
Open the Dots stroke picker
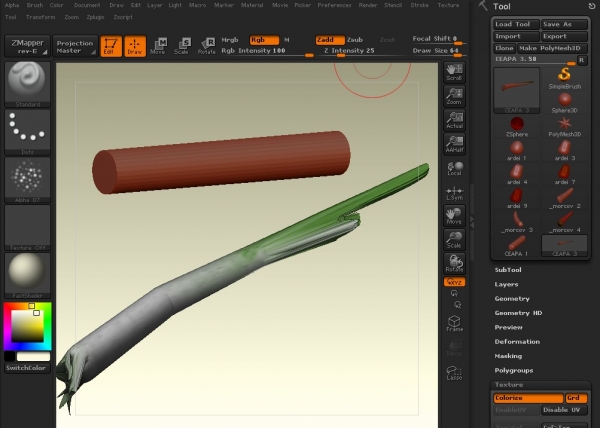click(27, 132)
